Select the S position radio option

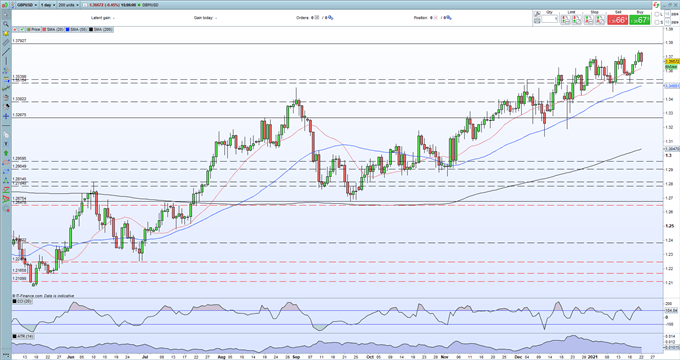(657, 22)
